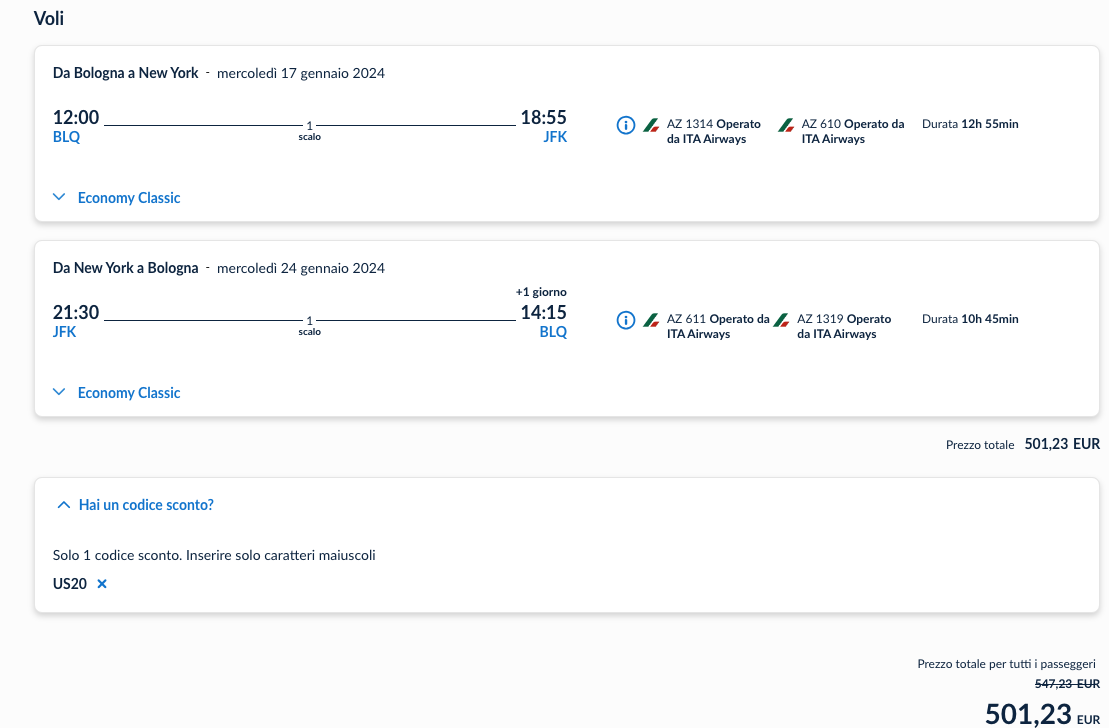Click '1 scalo' on outbound flight line
The height and width of the screenshot is (728, 1109).
click(310, 131)
